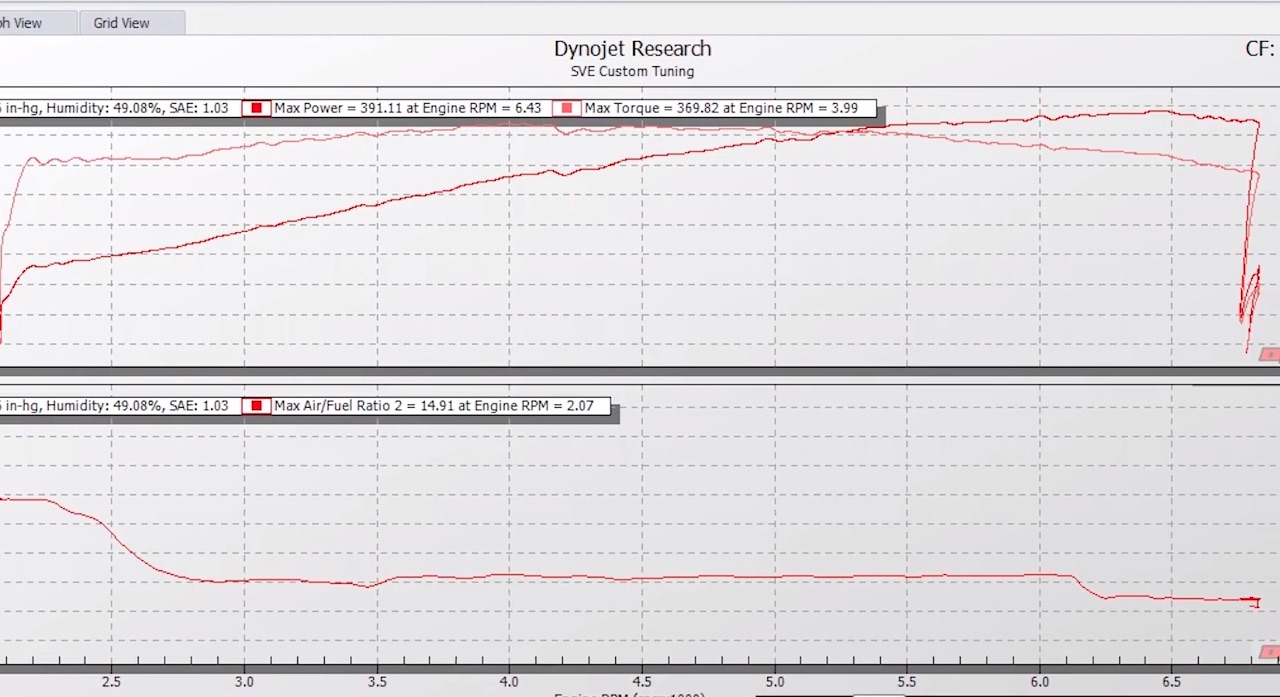The image size is (1280, 697).
Task: Click the 5.5 RPM axis label
Action: coord(907,682)
